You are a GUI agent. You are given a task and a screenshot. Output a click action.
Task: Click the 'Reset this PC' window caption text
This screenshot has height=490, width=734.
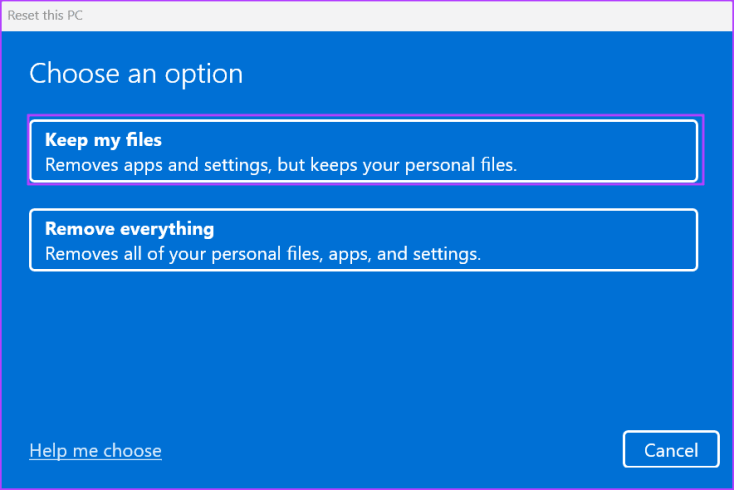(x=46, y=15)
